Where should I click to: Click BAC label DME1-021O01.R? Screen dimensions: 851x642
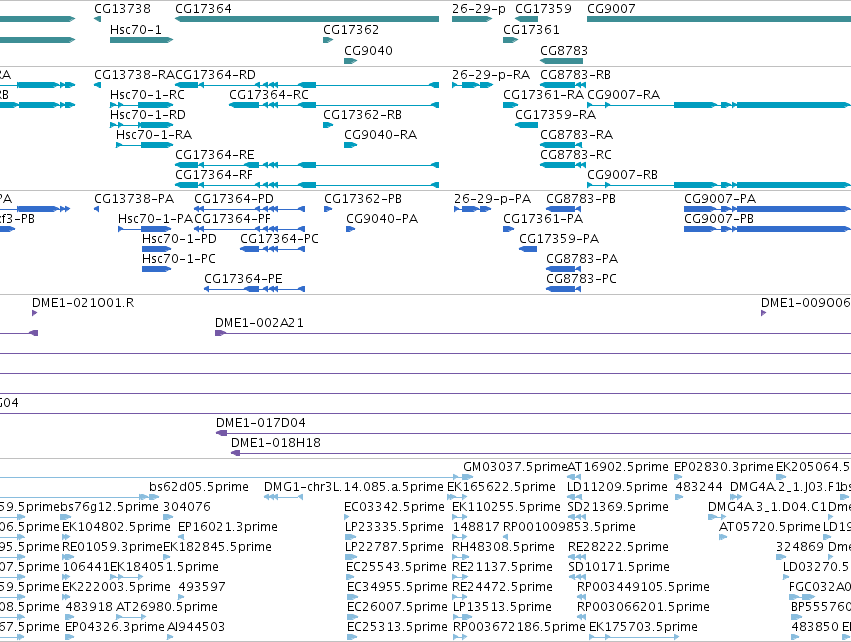pyautogui.click(x=83, y=302)
